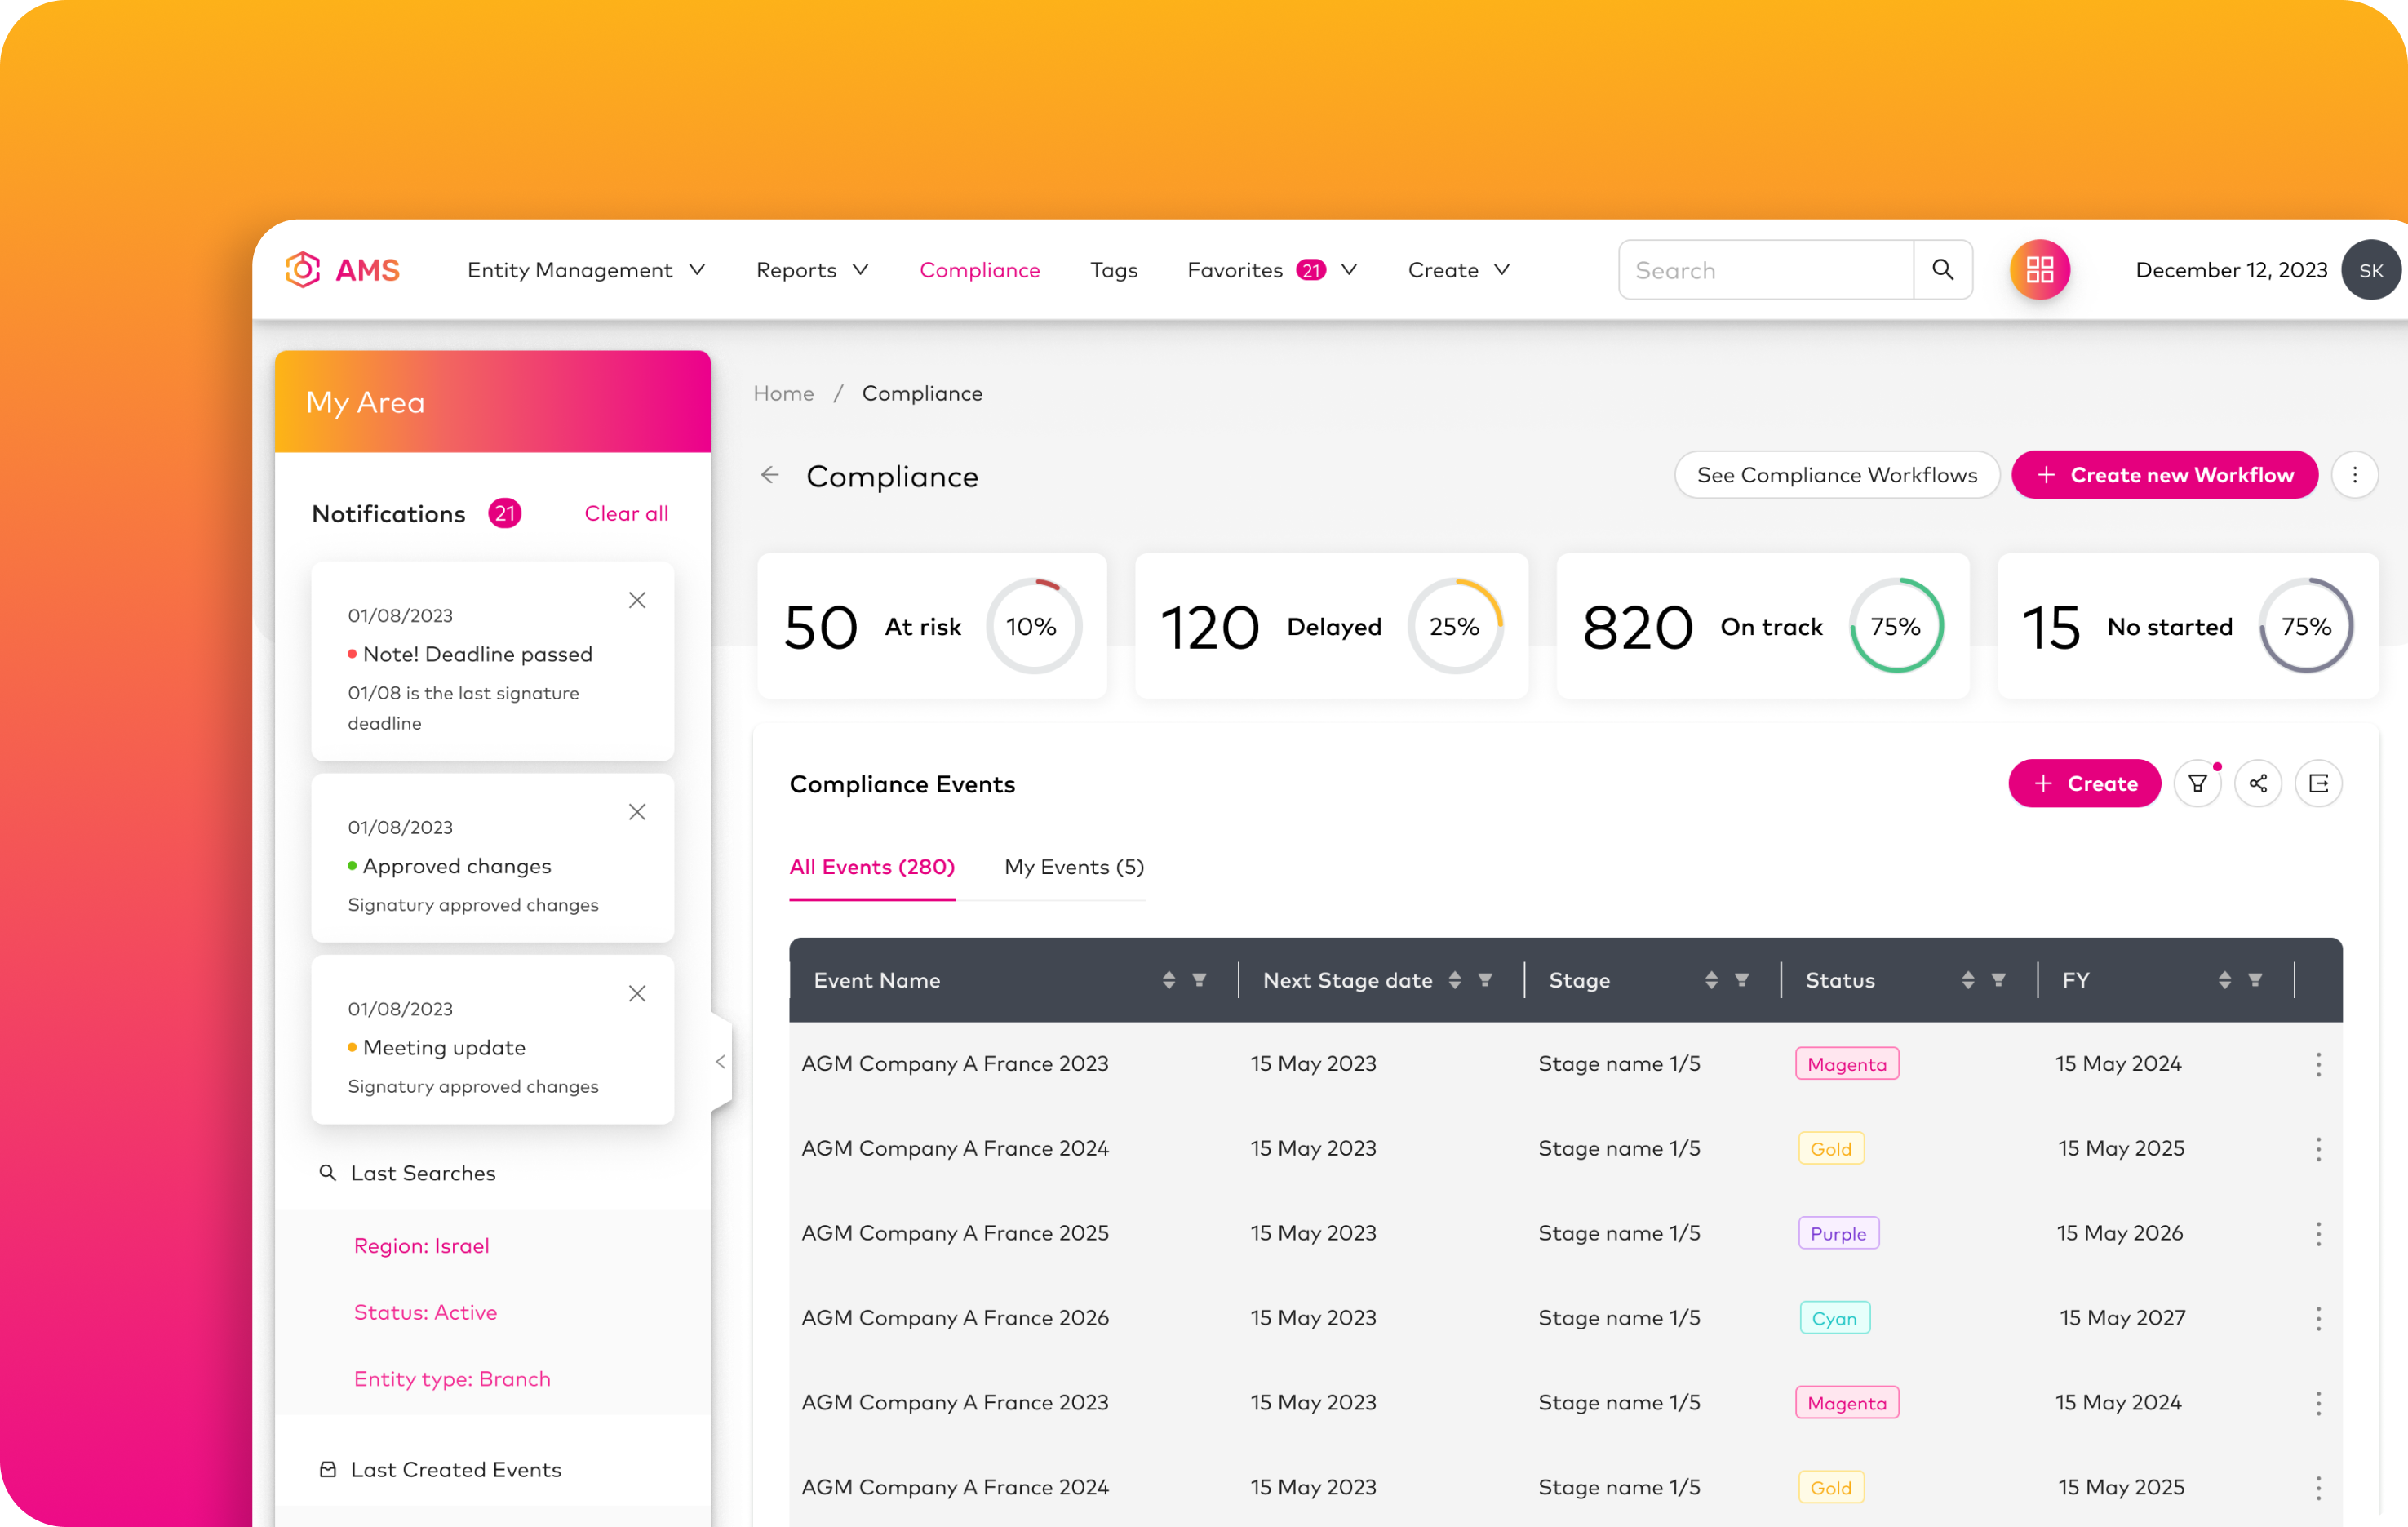Viewport: 2408px width, 1527px height.
Task: Sort by Next Stage date column
Action: pyautogui.click(x=1454, y=981)
